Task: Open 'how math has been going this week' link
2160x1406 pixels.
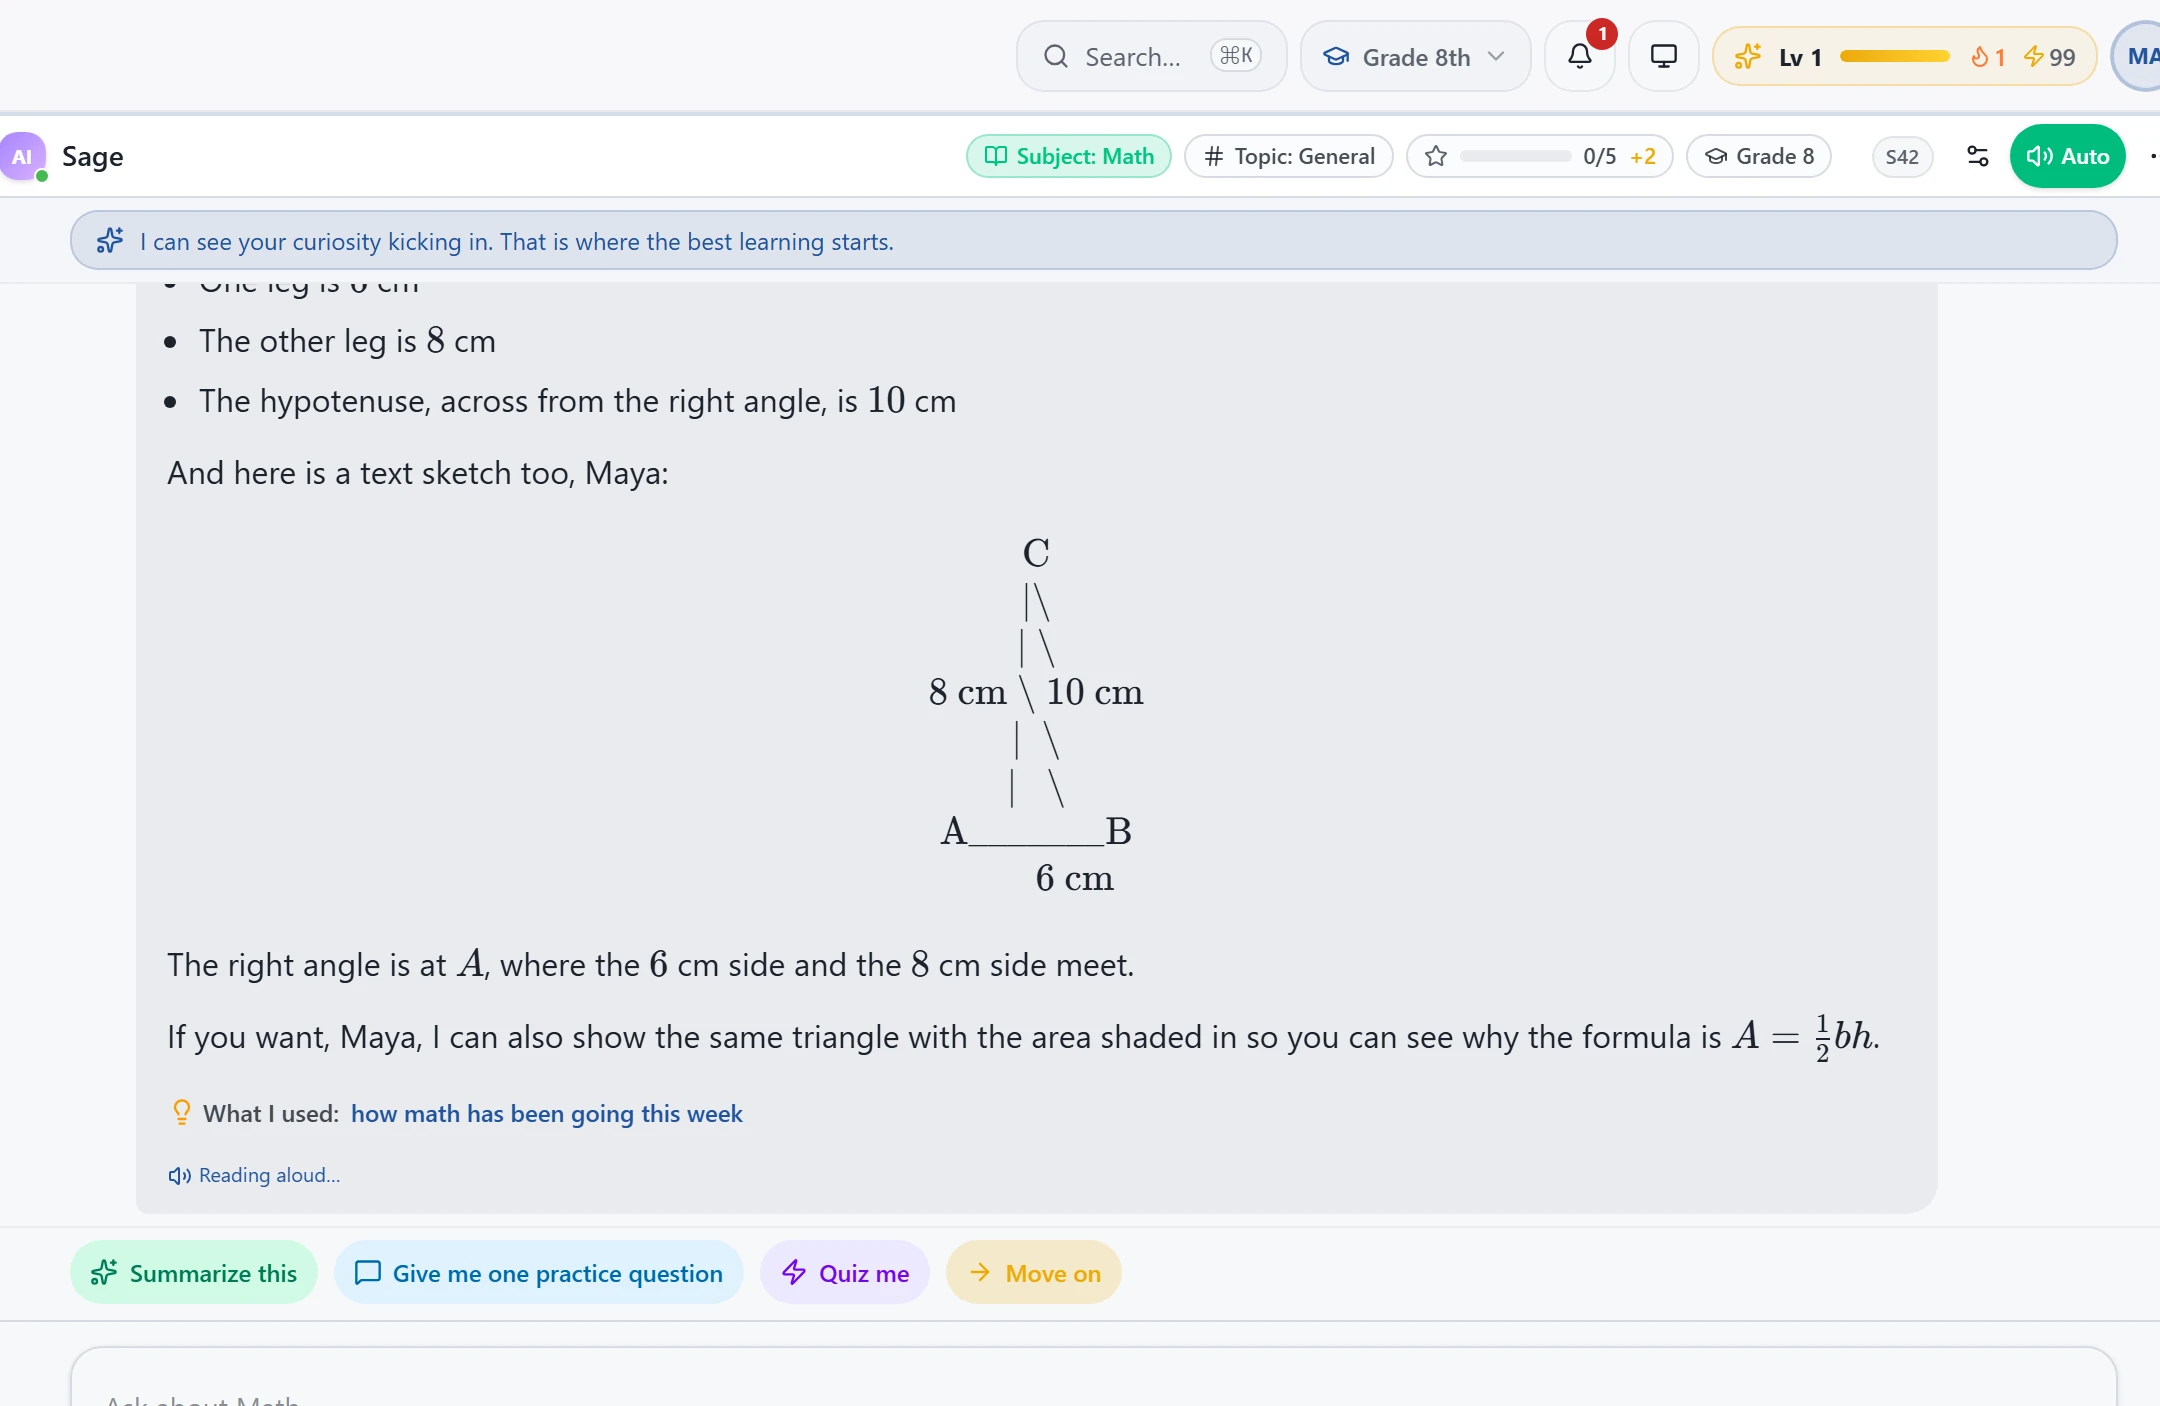Action: 547,1114
